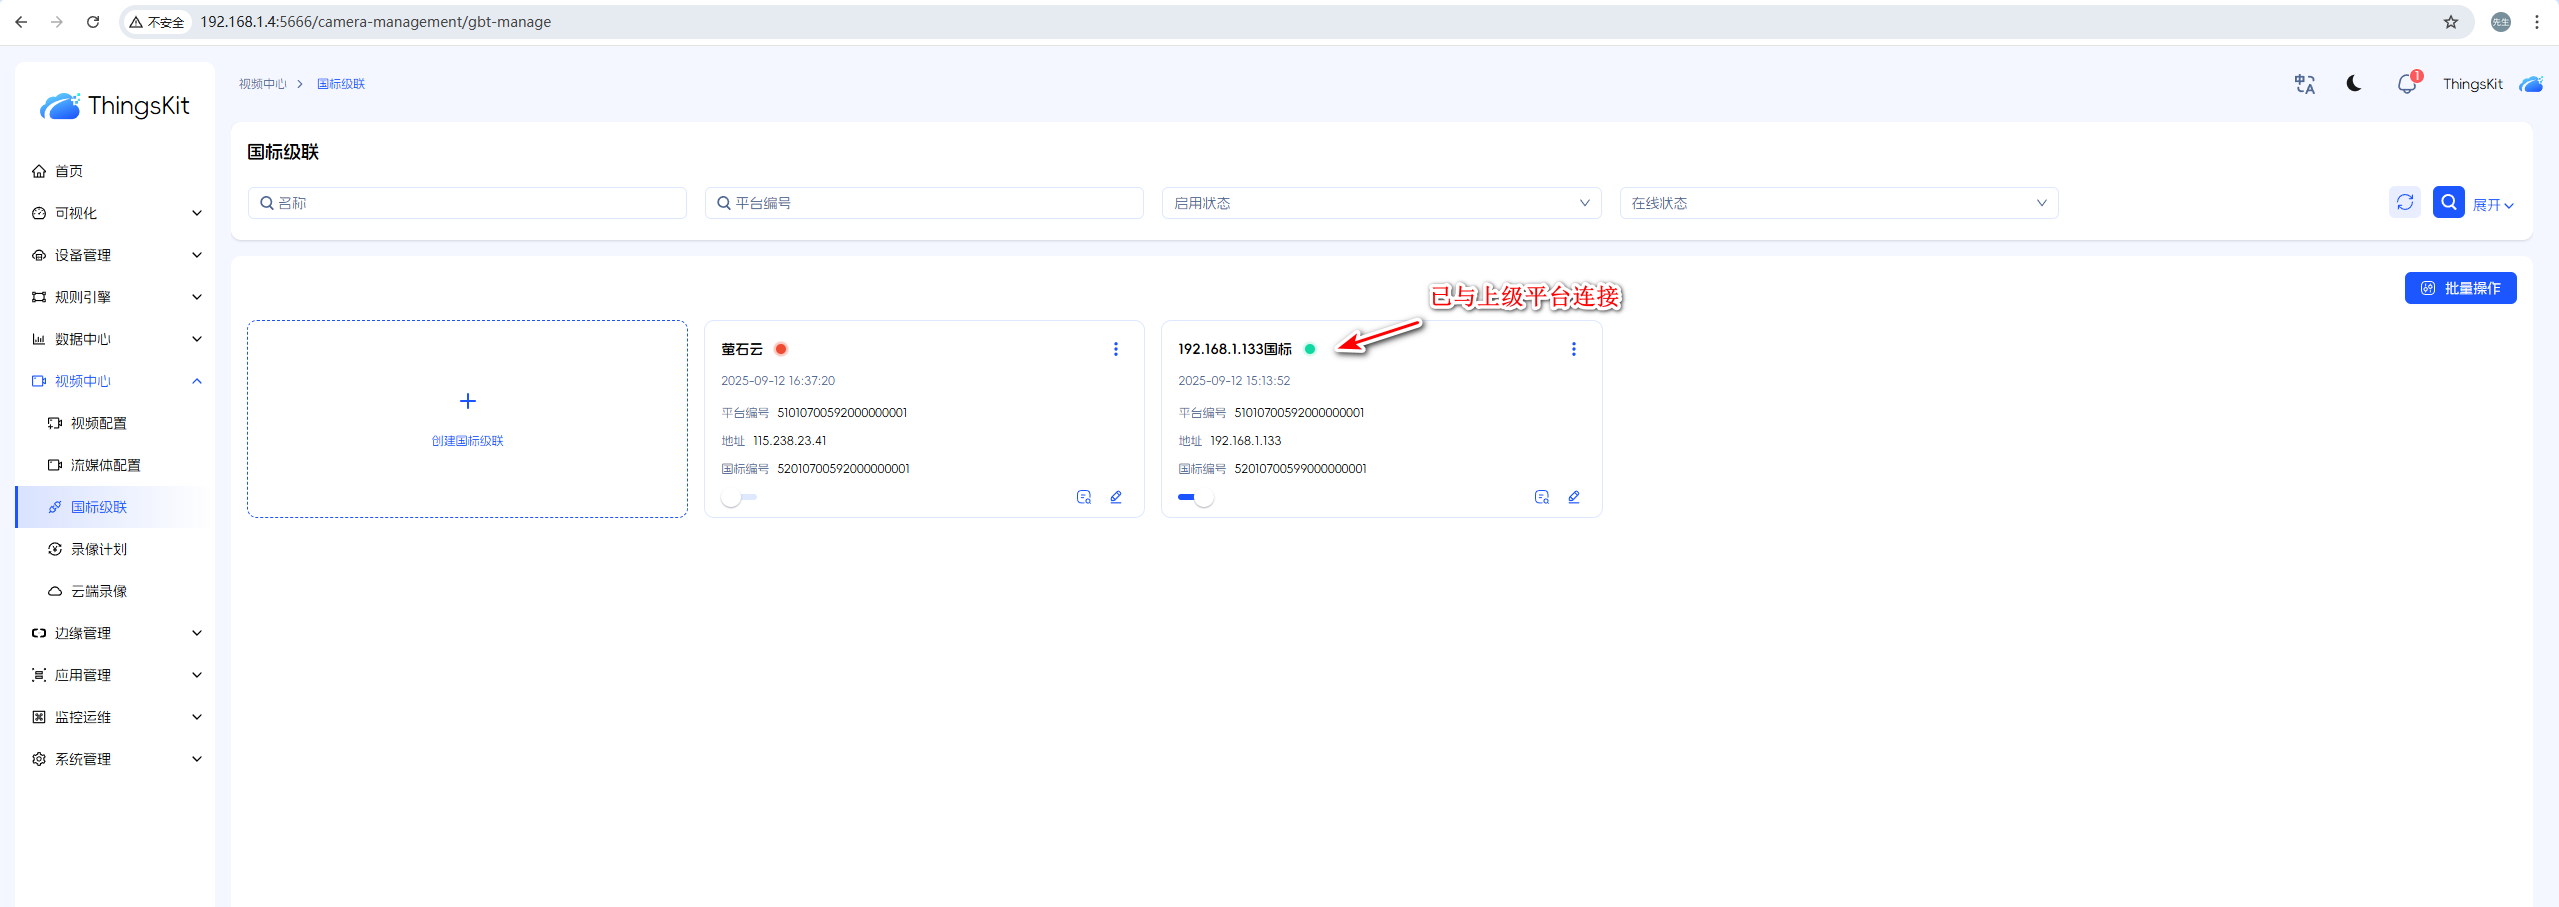This screenshot has width=2559, height=907.
Task: Expand the 设备管理 sidebar menu
Action: (115, 255)
